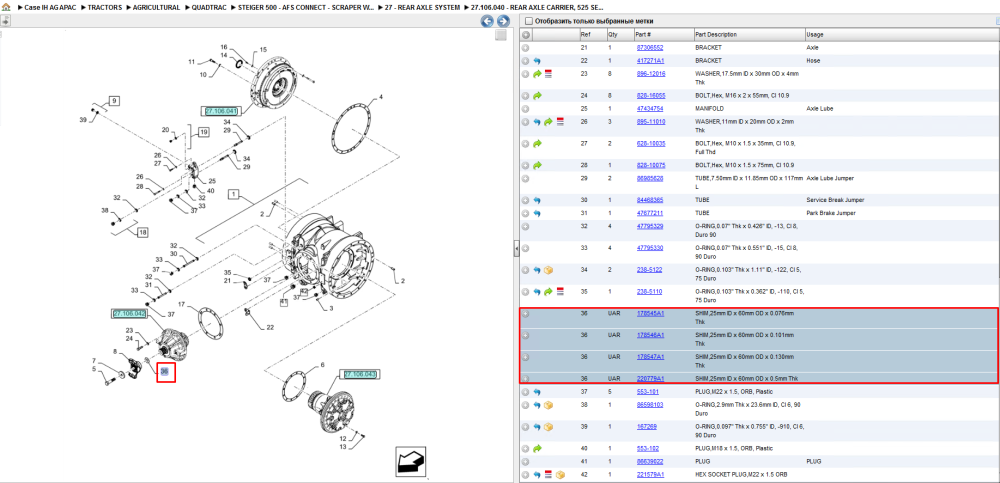The width and height of the screenshot is (1000, 483).
Task: Click green arrow icon on row 28
Action: click(537, 165)
